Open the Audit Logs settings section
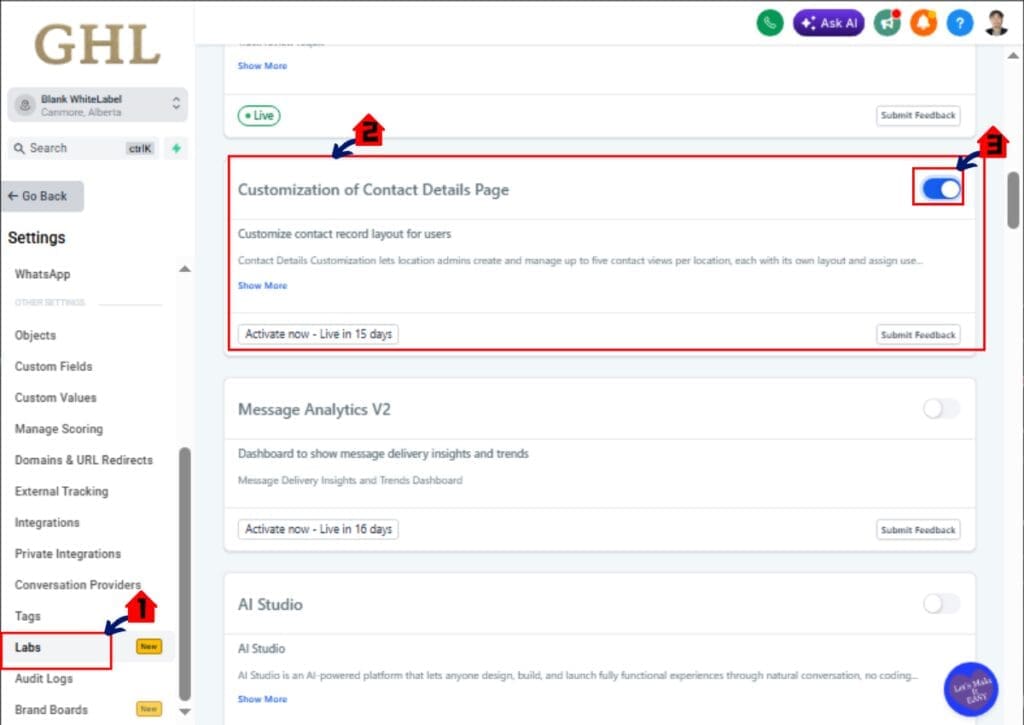The height and width of the screenshot is (725, 1024). [x=43, y=678]
